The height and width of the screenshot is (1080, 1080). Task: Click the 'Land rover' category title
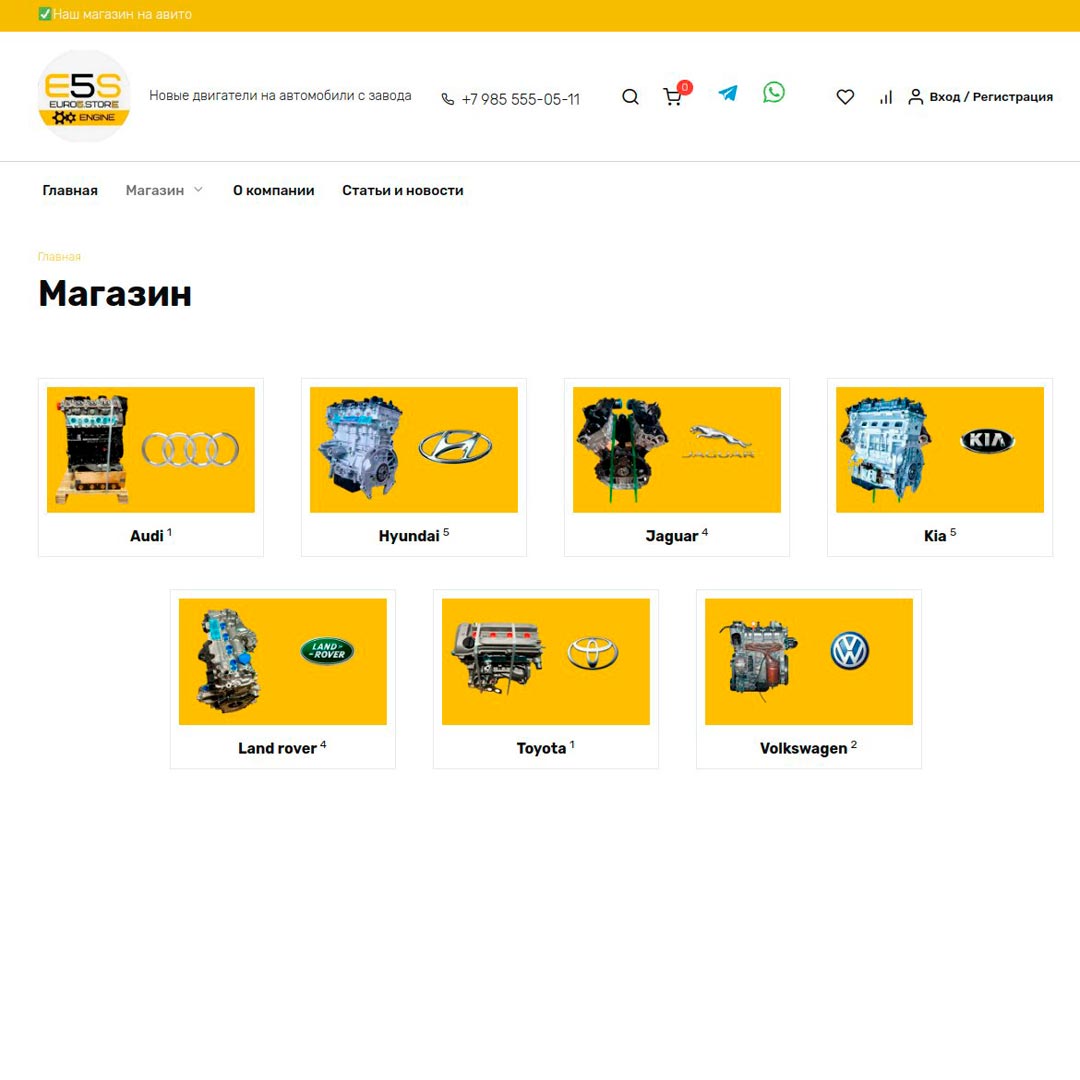[x=278, y=748]
